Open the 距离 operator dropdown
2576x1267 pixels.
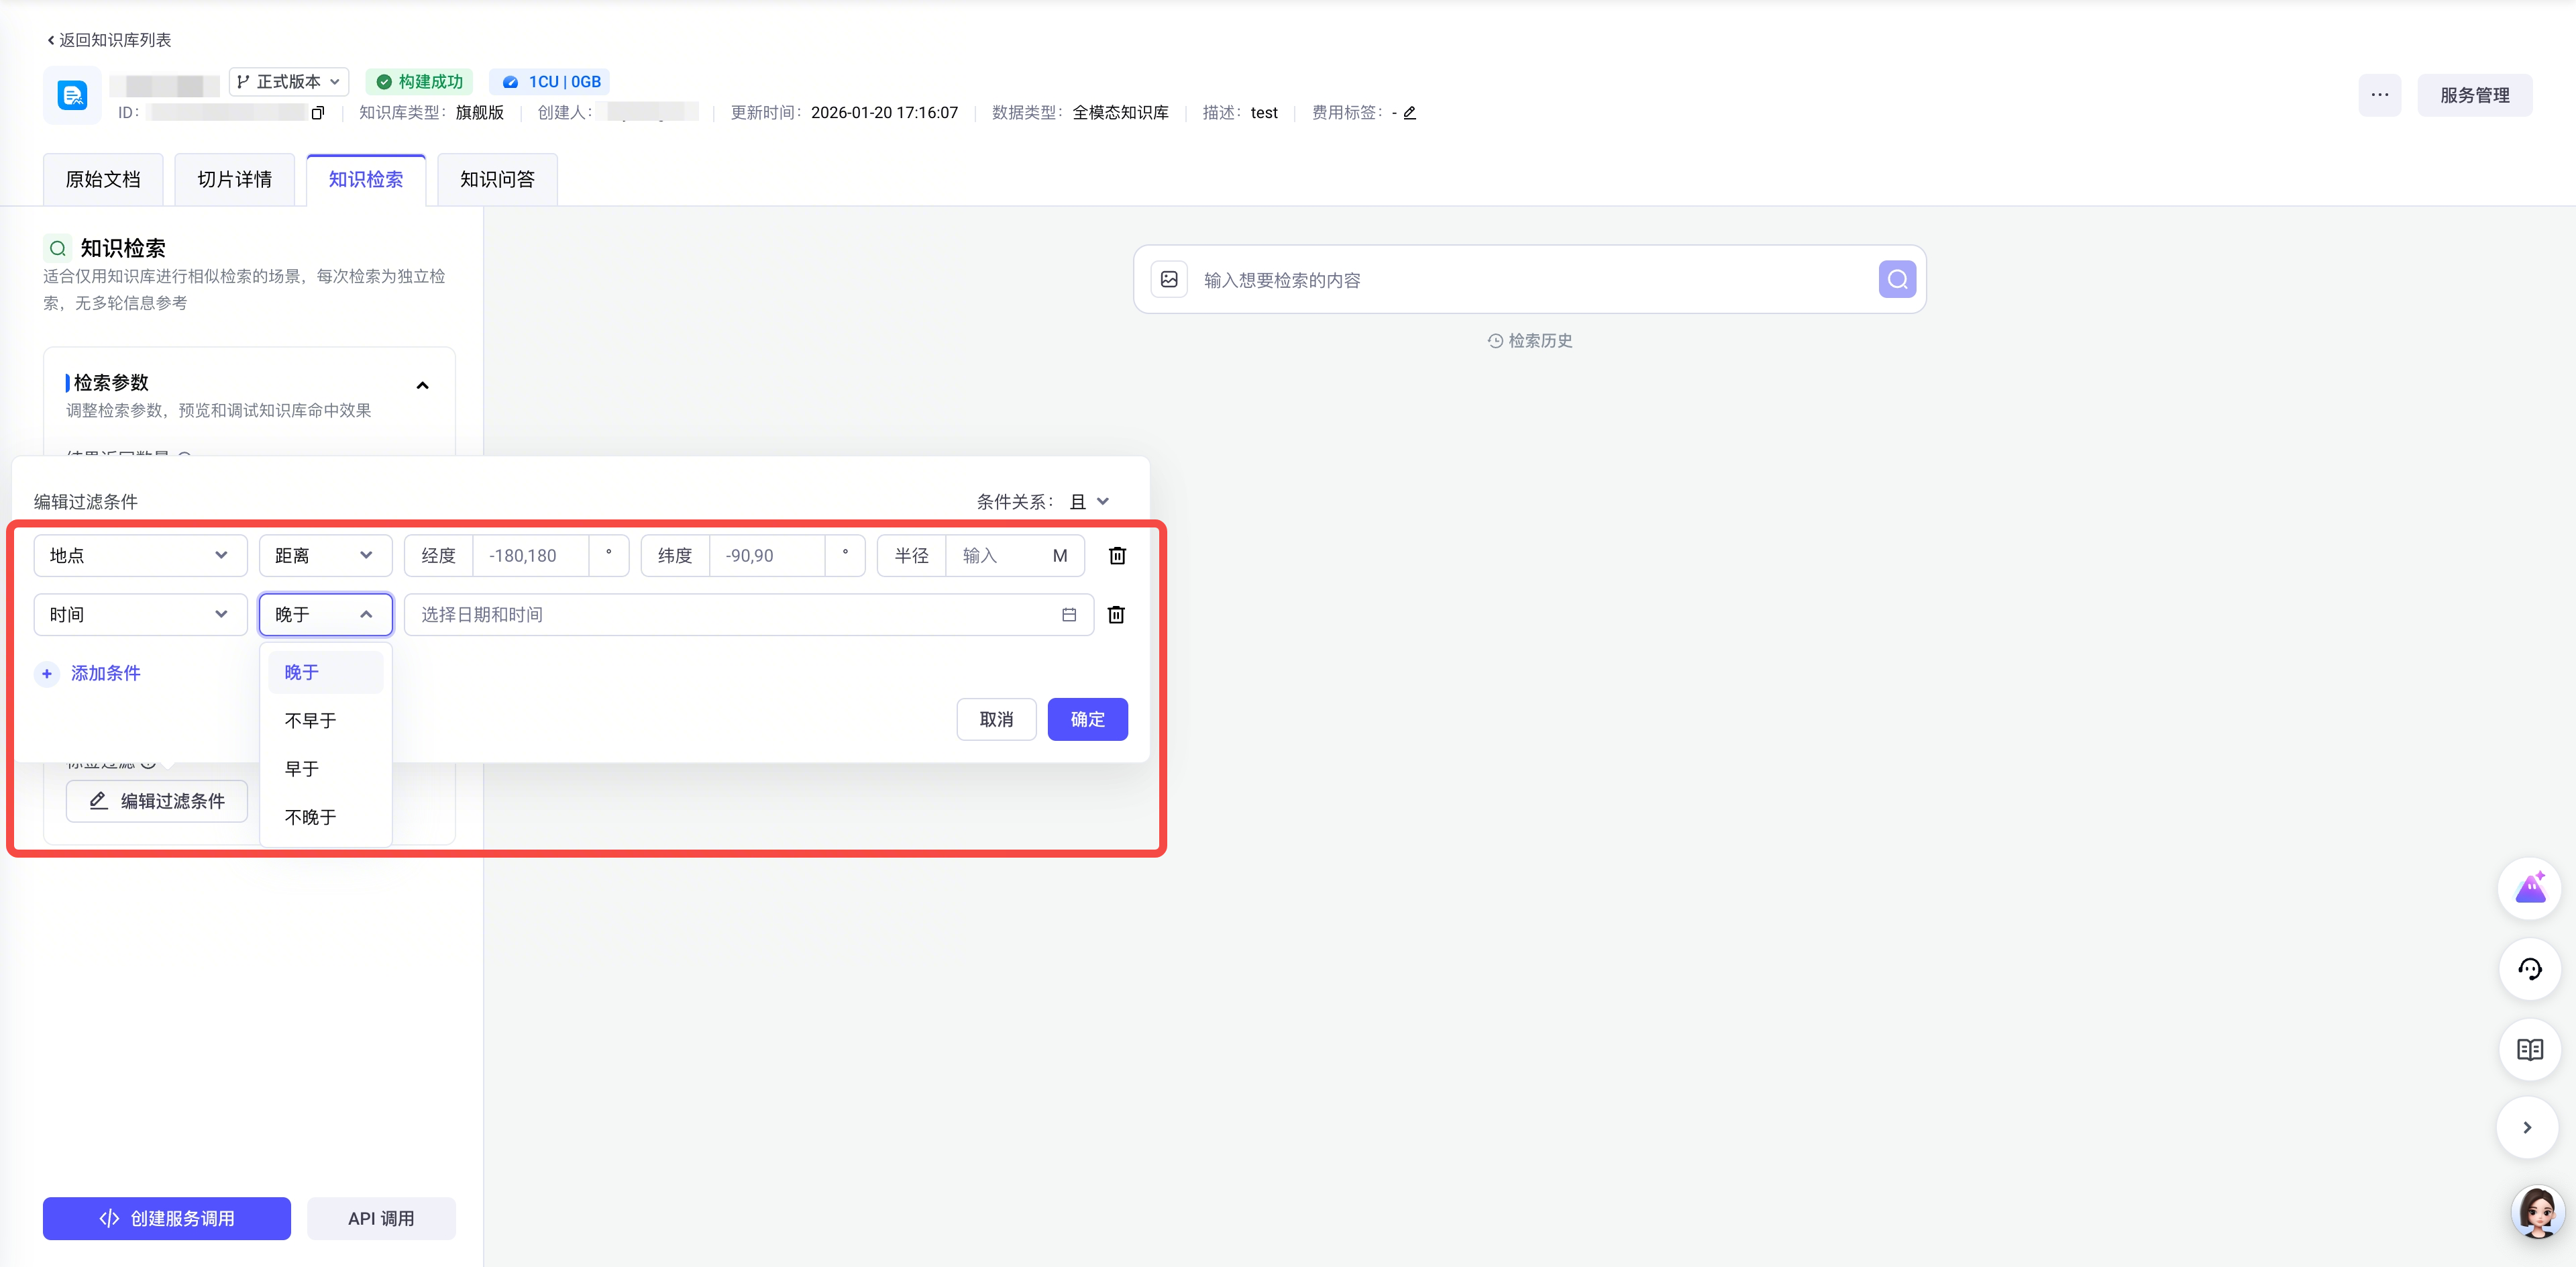(325, 556)
